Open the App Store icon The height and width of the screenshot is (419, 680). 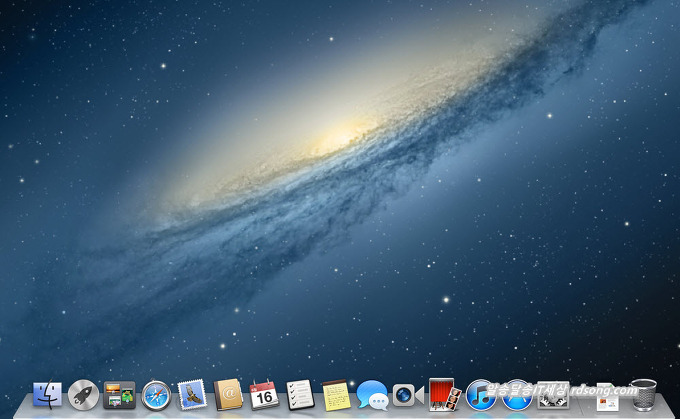(x=516, y=396)
